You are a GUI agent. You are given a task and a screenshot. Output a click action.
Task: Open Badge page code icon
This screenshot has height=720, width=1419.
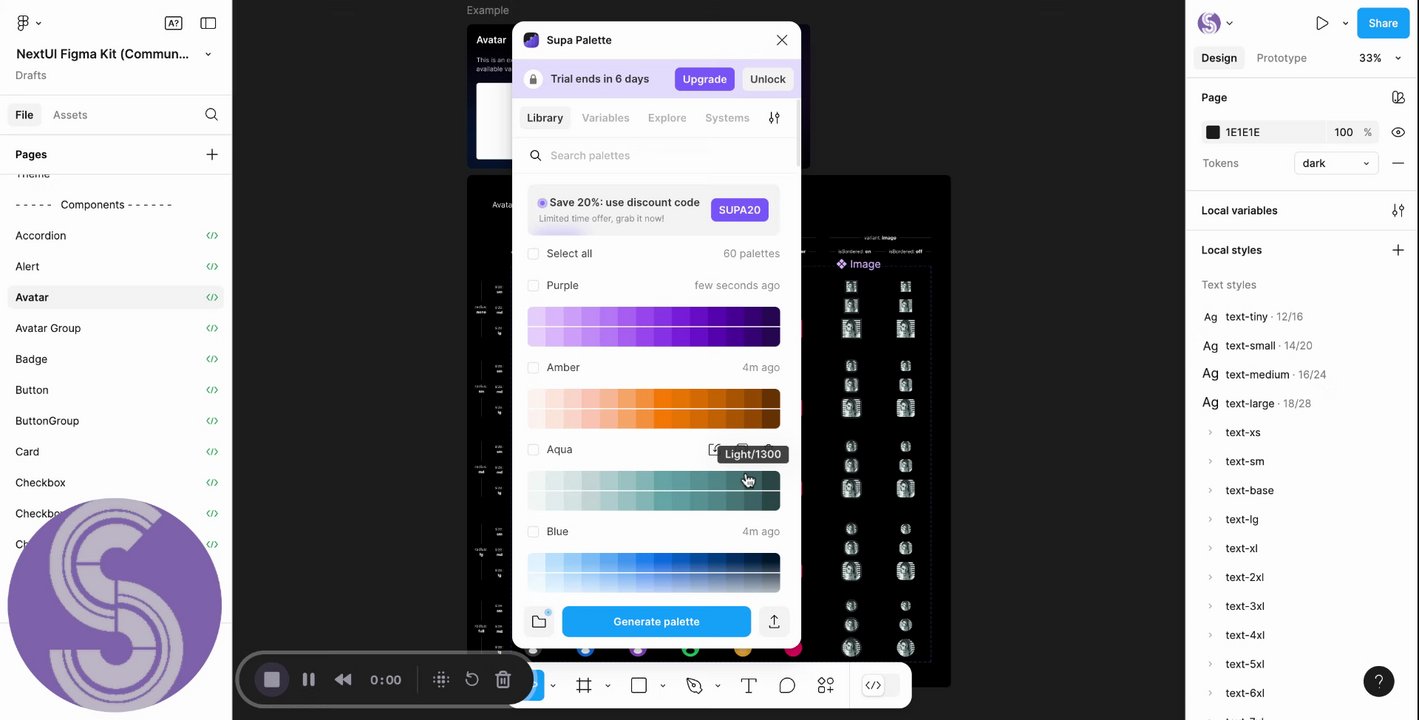click(x=212, y=359)
